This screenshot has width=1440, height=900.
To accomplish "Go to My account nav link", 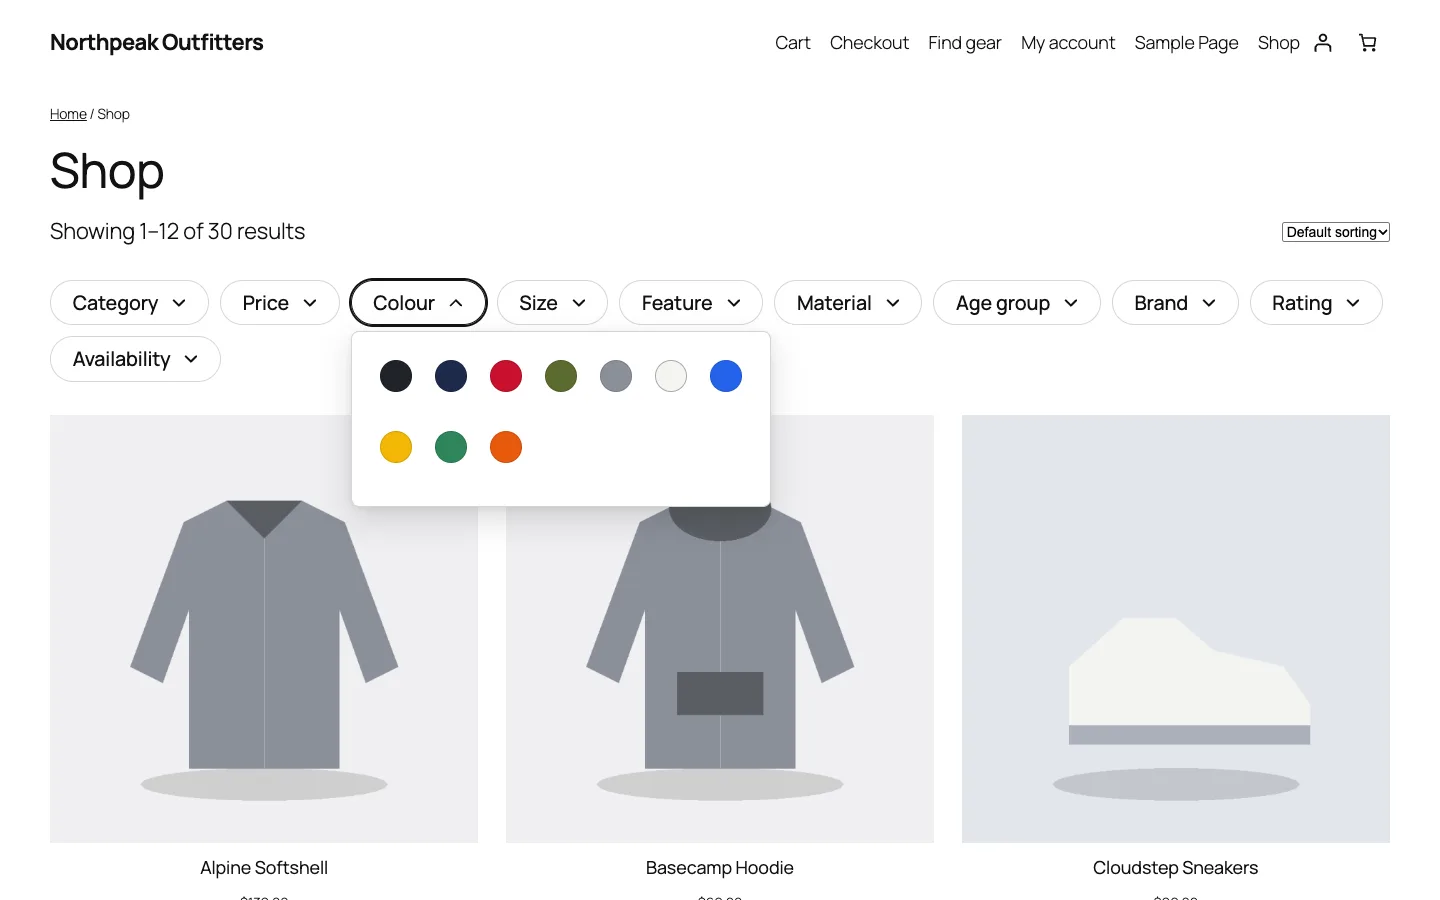I will [1068, 43].
